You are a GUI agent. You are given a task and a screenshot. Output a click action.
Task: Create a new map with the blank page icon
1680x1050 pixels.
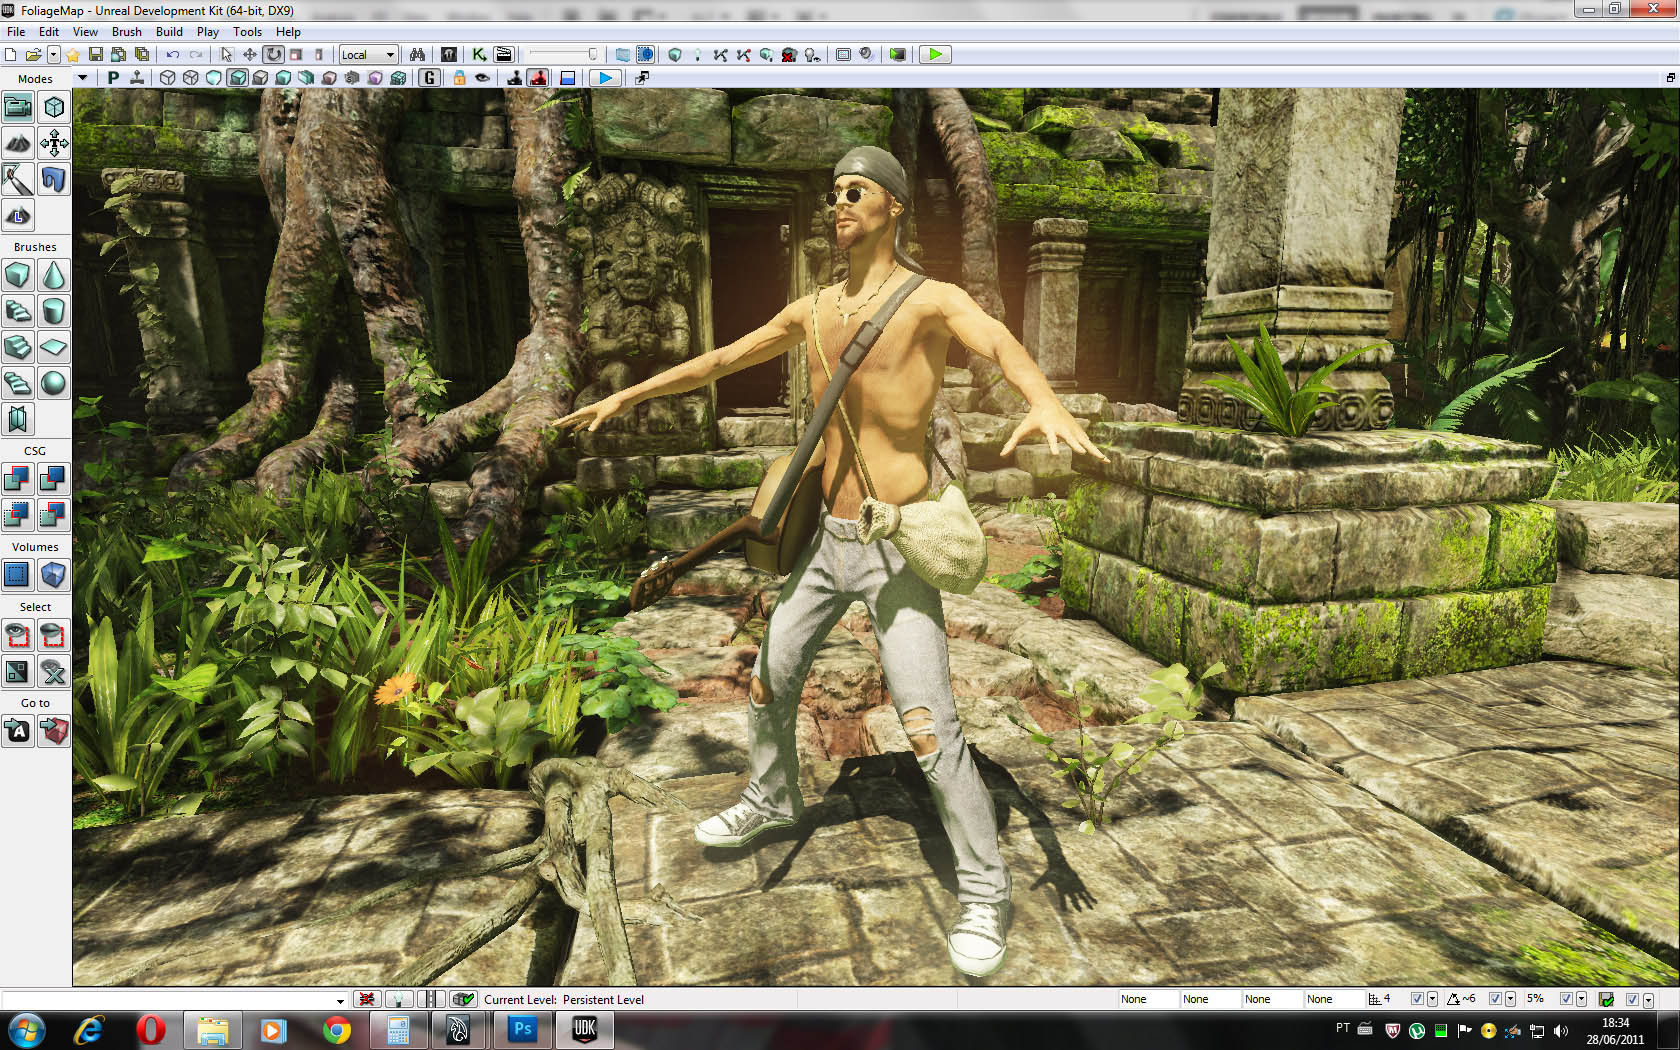tap(11, 55)
